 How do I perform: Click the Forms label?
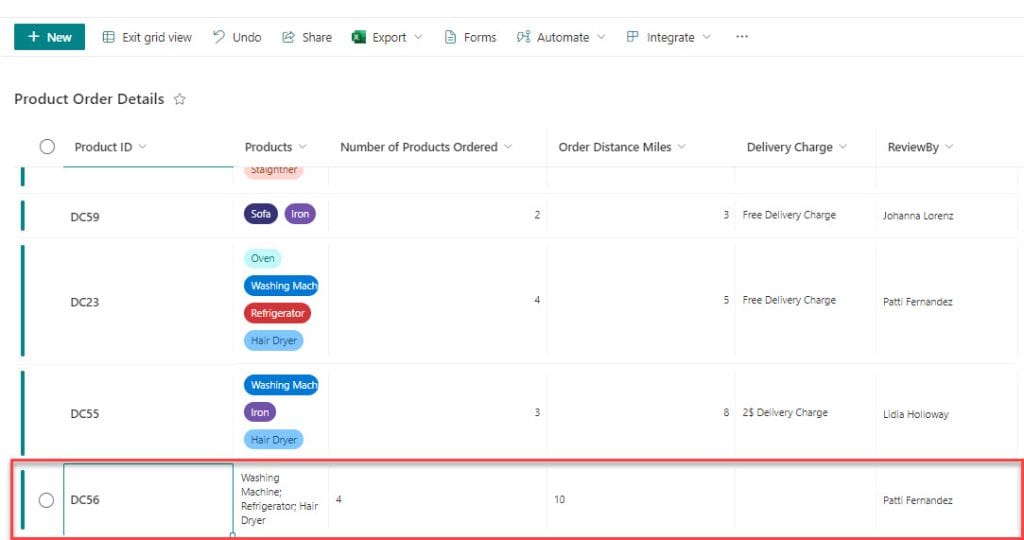(x=480, y=37)
